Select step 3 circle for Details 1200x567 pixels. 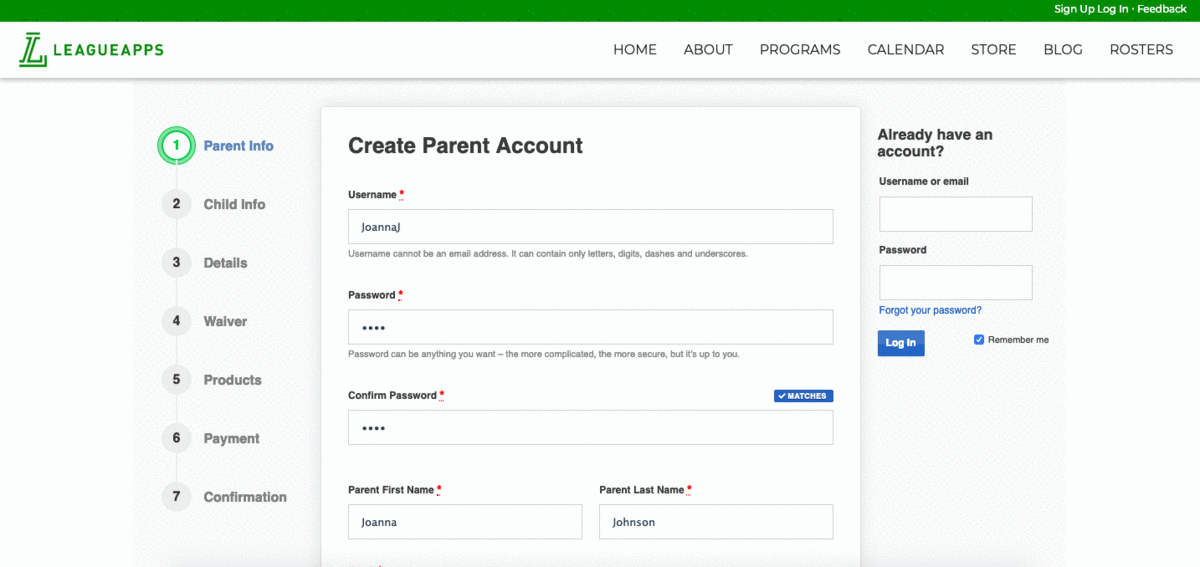176,263
